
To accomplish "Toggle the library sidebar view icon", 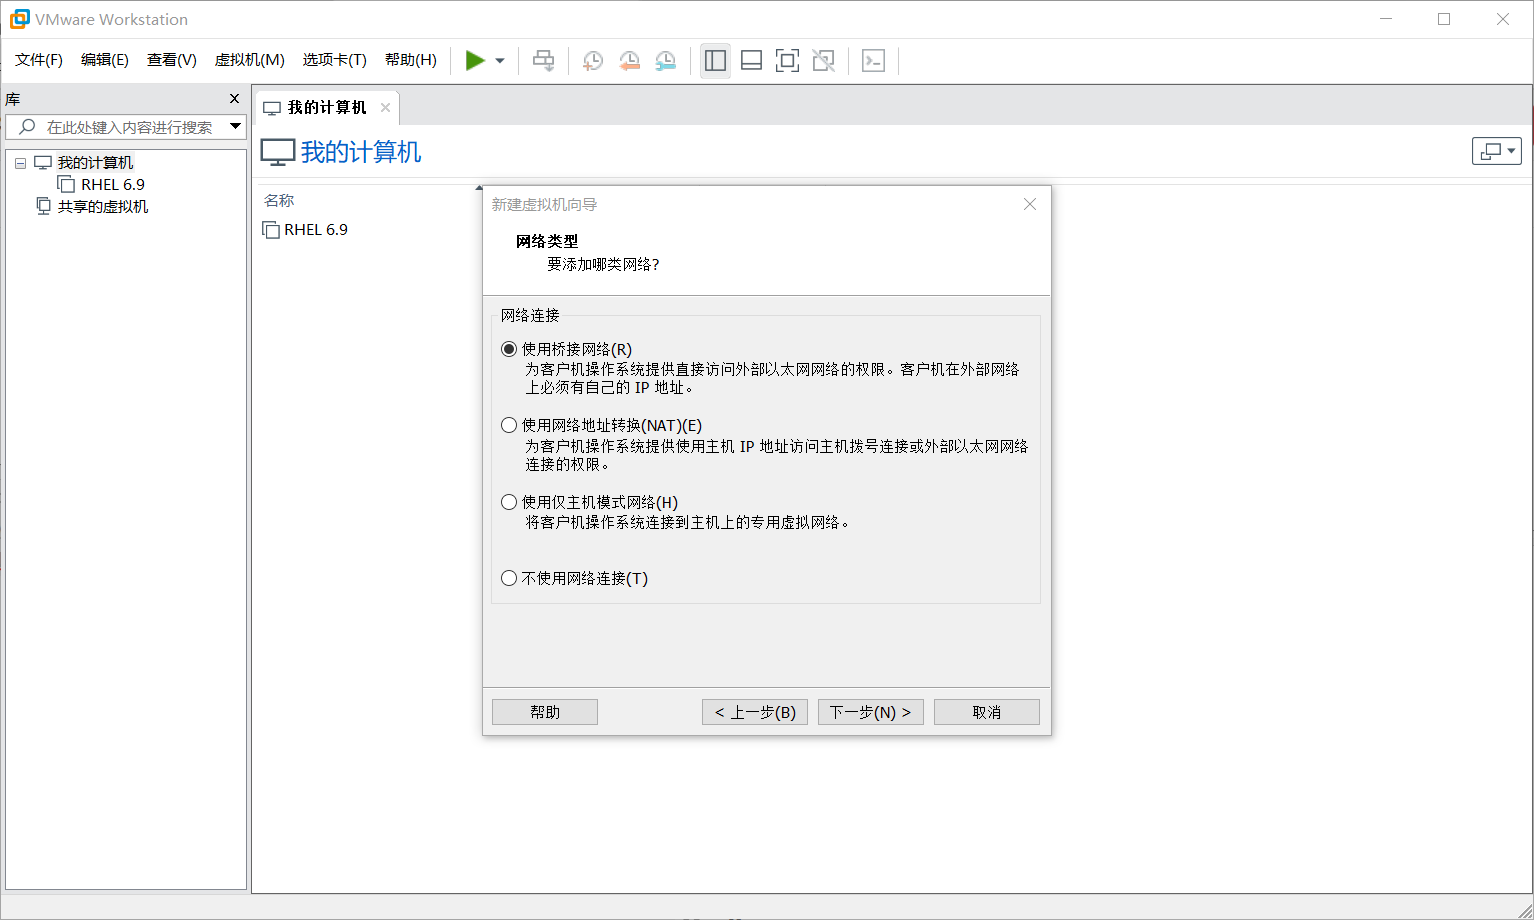I will [x=715, y=60].
